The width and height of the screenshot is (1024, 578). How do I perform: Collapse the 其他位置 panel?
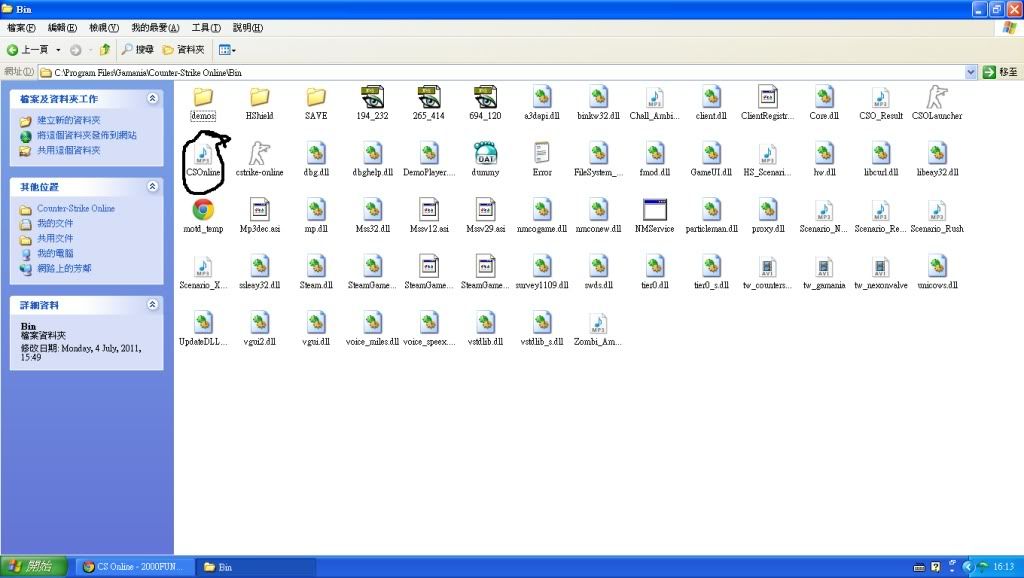click(x=152, y=187)
